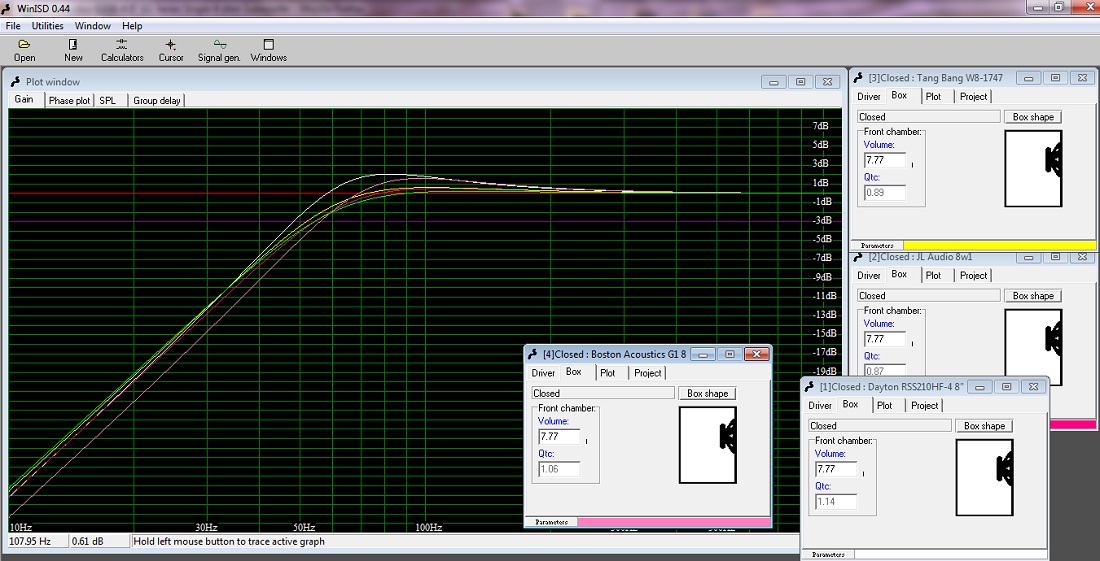This screenshot has height=561, width=1100.
Task: Click speaker box diagram in Tang Bang window
Action: click(x=1033, y=169)
